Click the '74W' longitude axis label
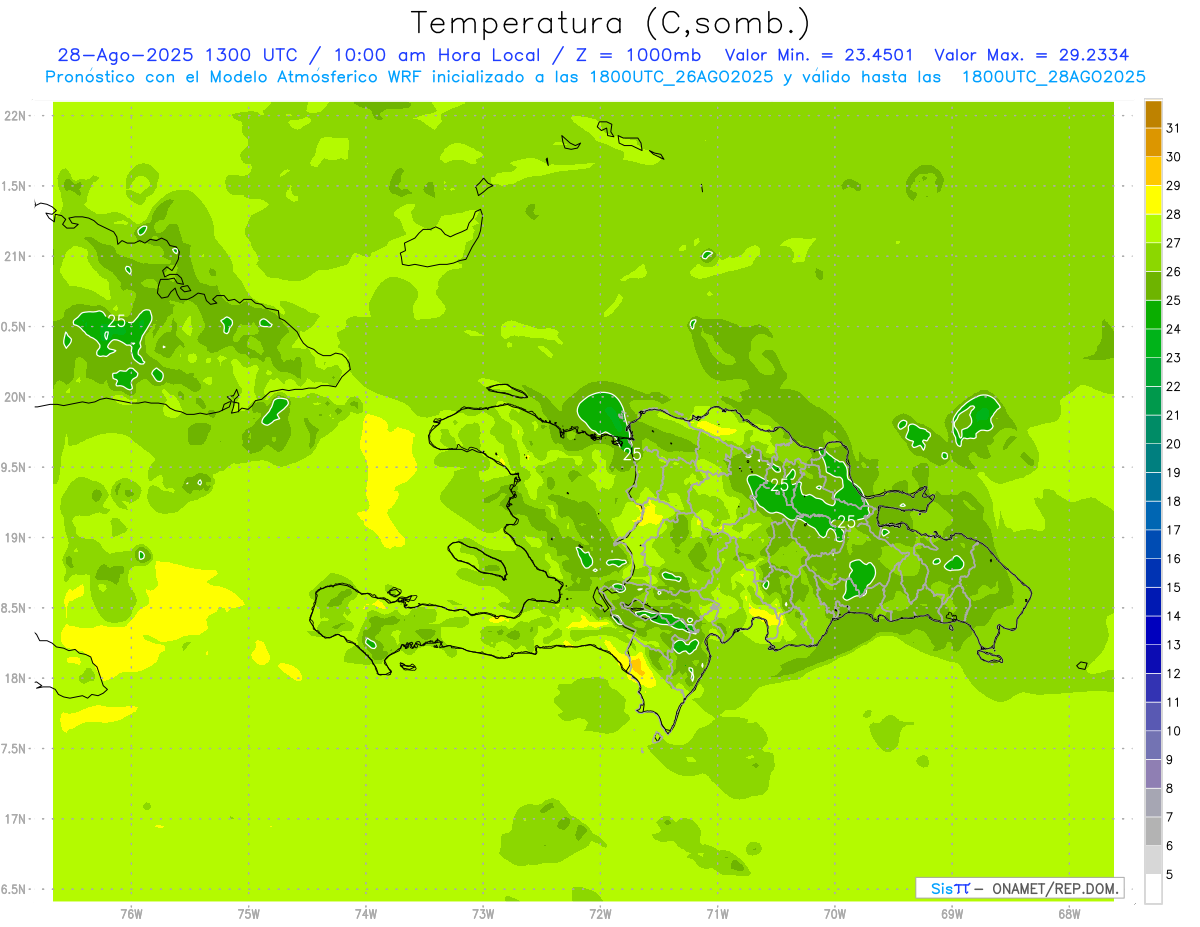1200x927 pixels. (x=366, y=914)
